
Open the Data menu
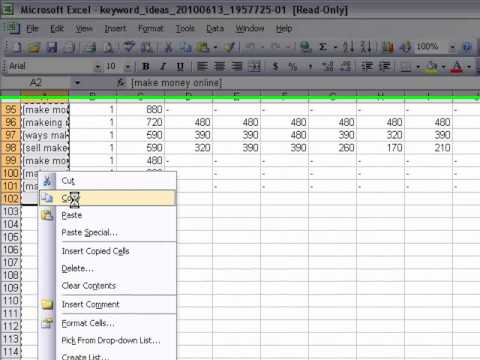point(215,29)
